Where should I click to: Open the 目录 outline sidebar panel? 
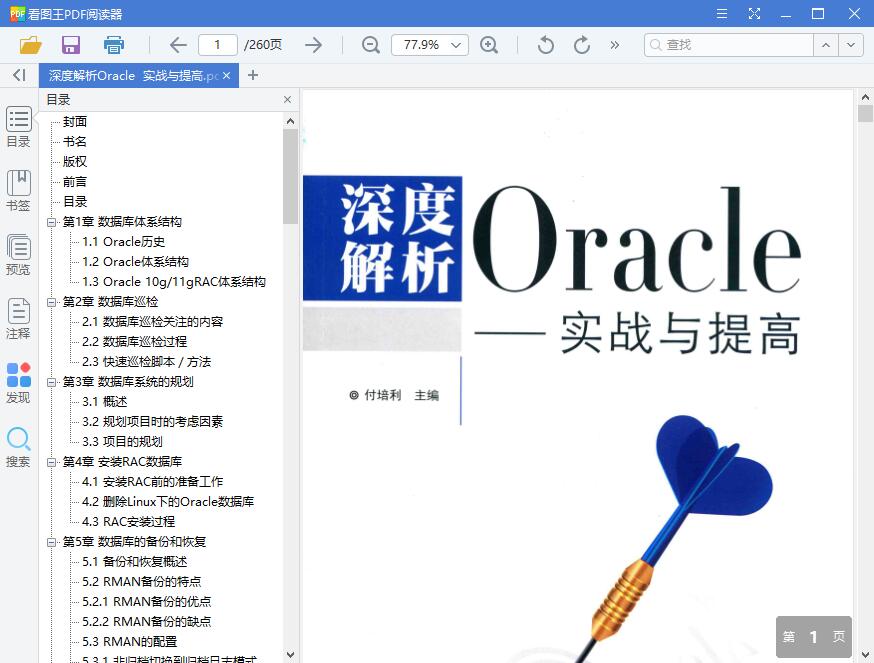click(18, 127)
